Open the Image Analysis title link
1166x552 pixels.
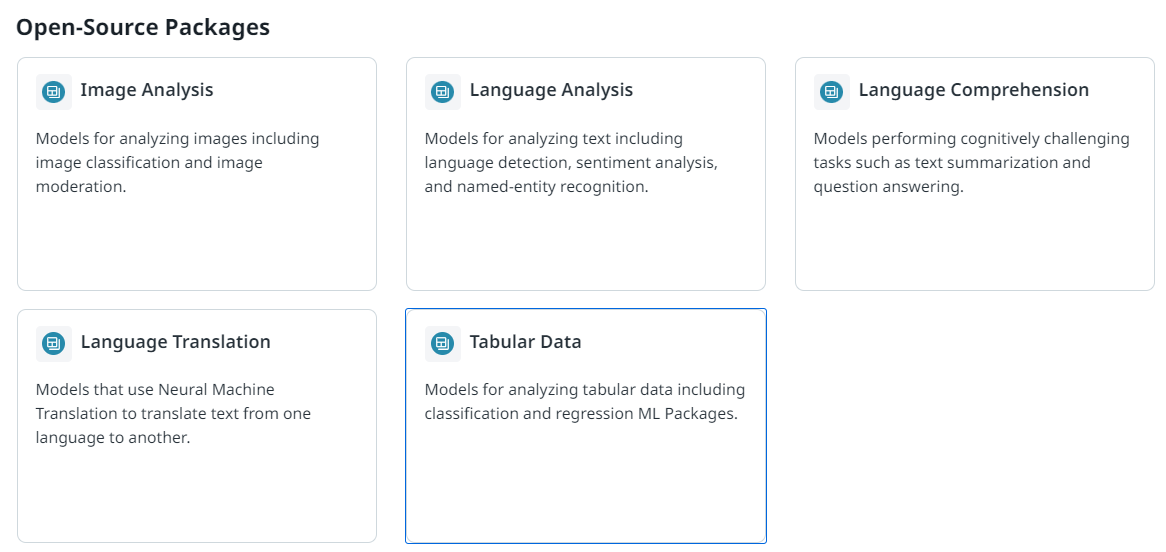147,90
